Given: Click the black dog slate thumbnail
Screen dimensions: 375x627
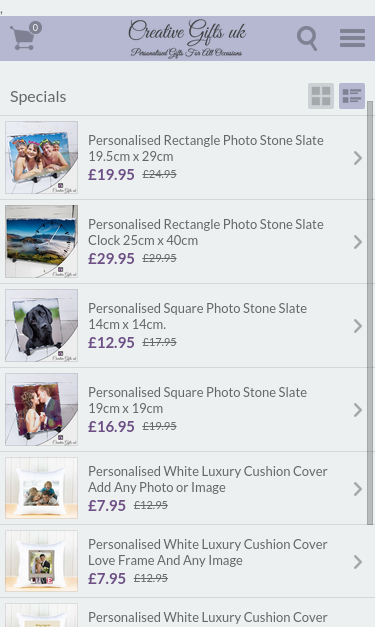Looking at the screenshot, I should (42, 325).
